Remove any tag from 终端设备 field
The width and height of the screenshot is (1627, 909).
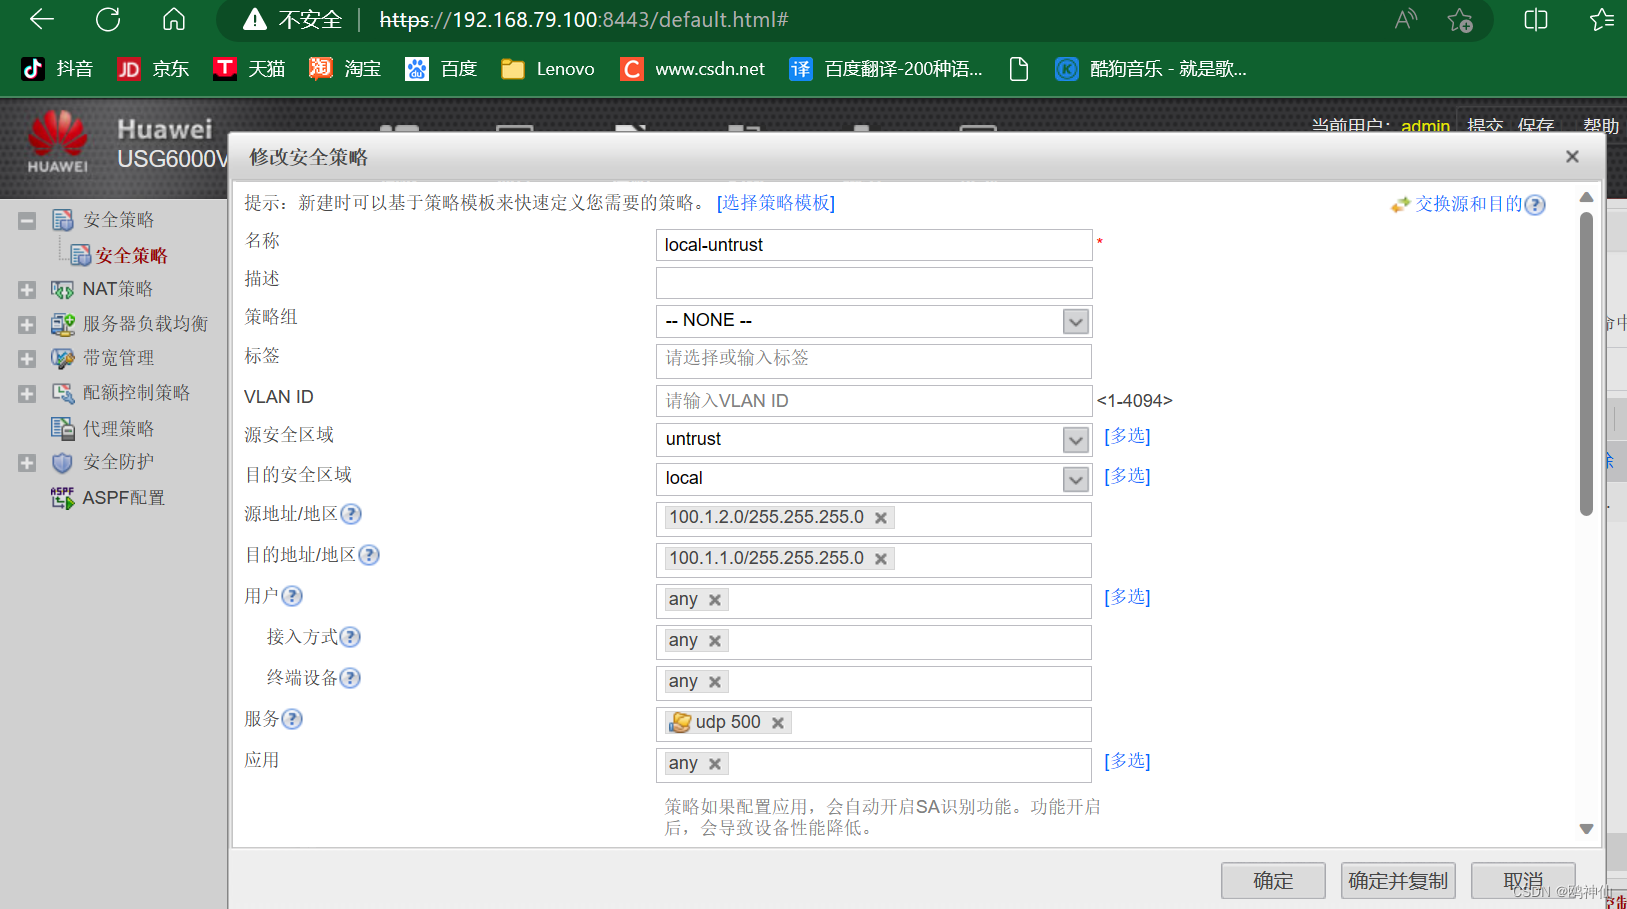tap(715, 682)
